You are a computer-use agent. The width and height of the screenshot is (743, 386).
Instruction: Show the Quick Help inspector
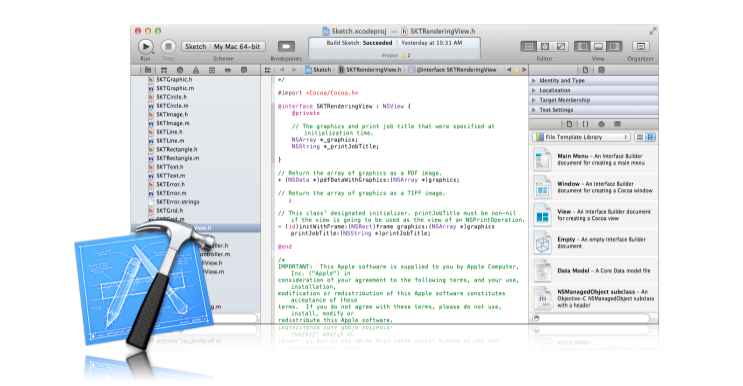point(601,70)
